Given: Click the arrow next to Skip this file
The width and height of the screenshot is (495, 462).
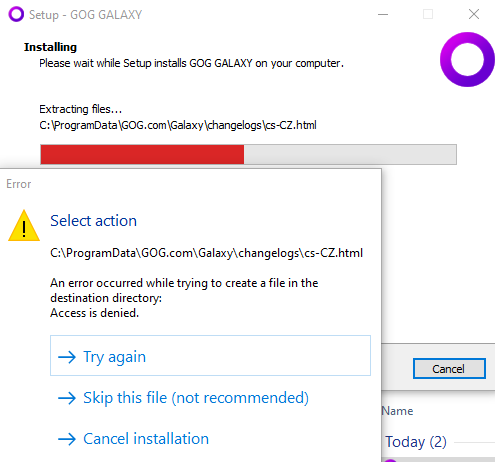Looking at the screenshot, I should coord(67,398).
